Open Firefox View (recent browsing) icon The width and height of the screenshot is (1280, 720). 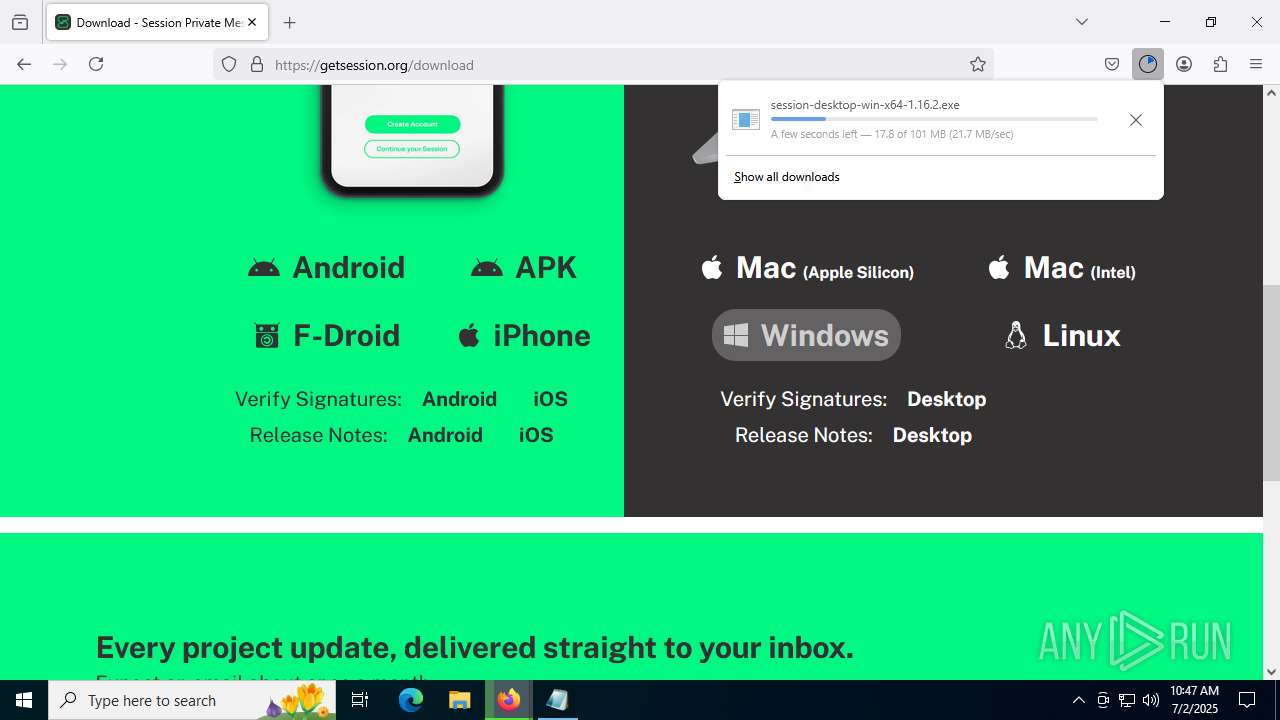pyautogui.click(x=20, y=22)
